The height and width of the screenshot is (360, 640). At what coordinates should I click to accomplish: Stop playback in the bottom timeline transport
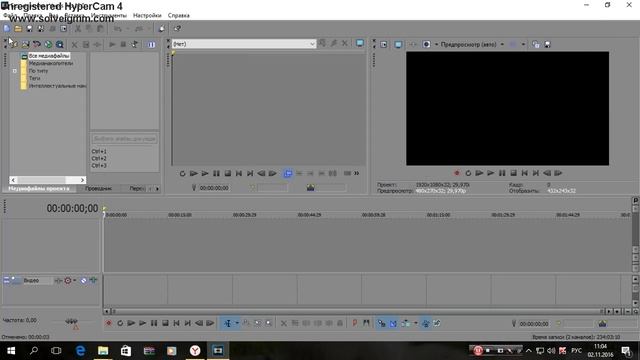[x=165, y=323]
